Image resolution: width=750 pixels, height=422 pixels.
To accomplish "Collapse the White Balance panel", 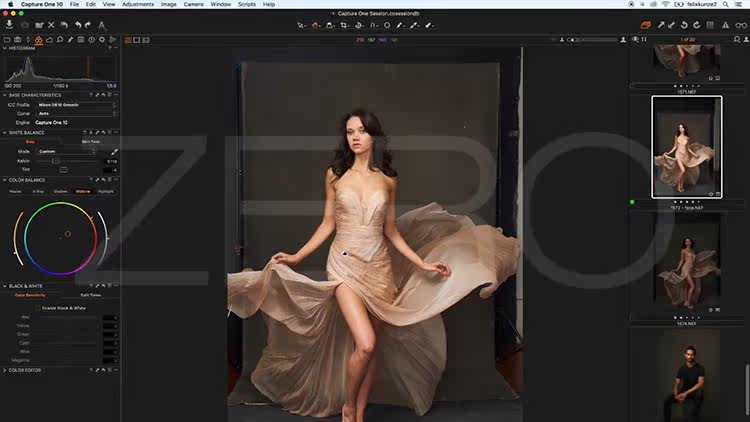I will 5,133.
